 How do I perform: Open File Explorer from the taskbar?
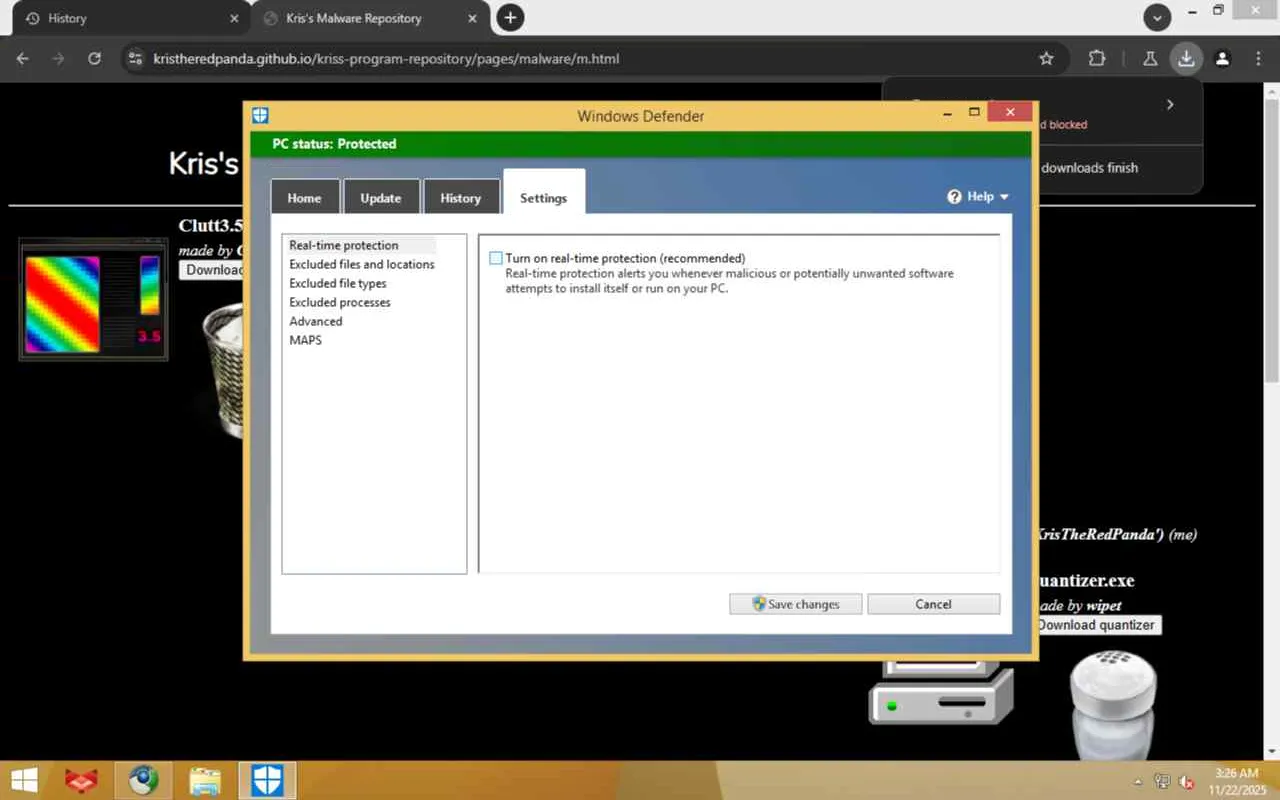(x=205, y=780)
